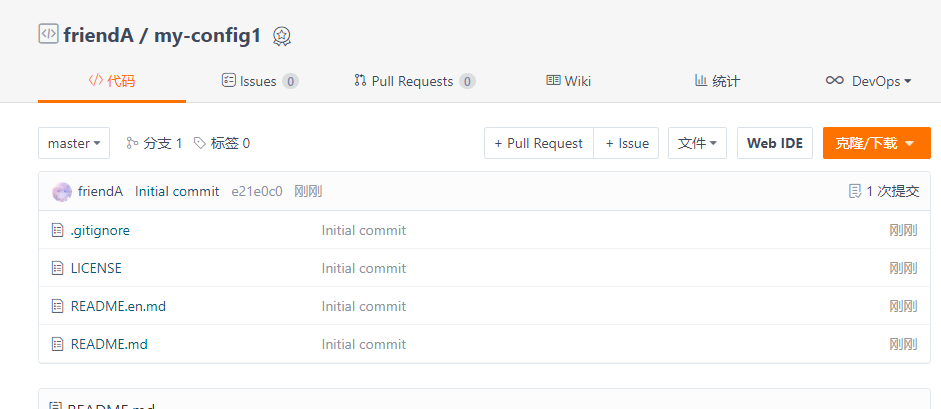This screenshot has height=409, width=941.
Task: Open the .gitignore file
Action: [x=100, y=230]
